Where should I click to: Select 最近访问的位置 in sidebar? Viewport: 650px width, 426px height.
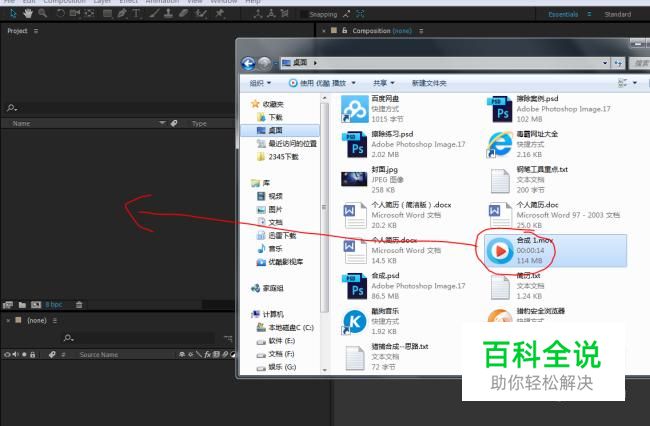pyautogui.click(x=287, y=144)
